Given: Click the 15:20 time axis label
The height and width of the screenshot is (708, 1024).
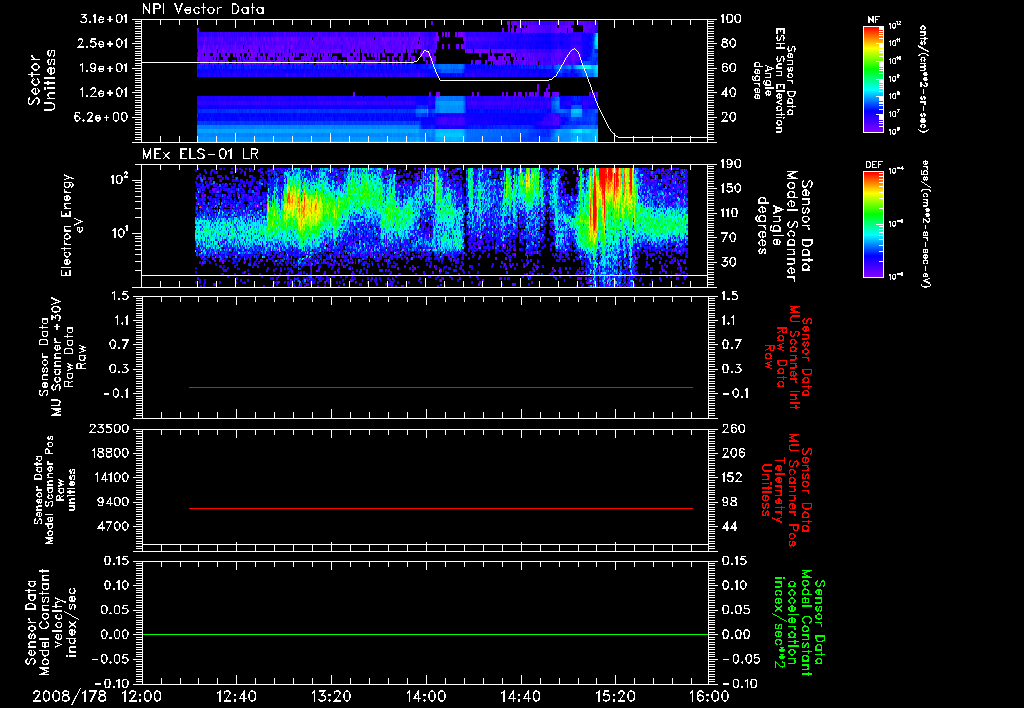Looking at the screenshot, I should point(615,696).
